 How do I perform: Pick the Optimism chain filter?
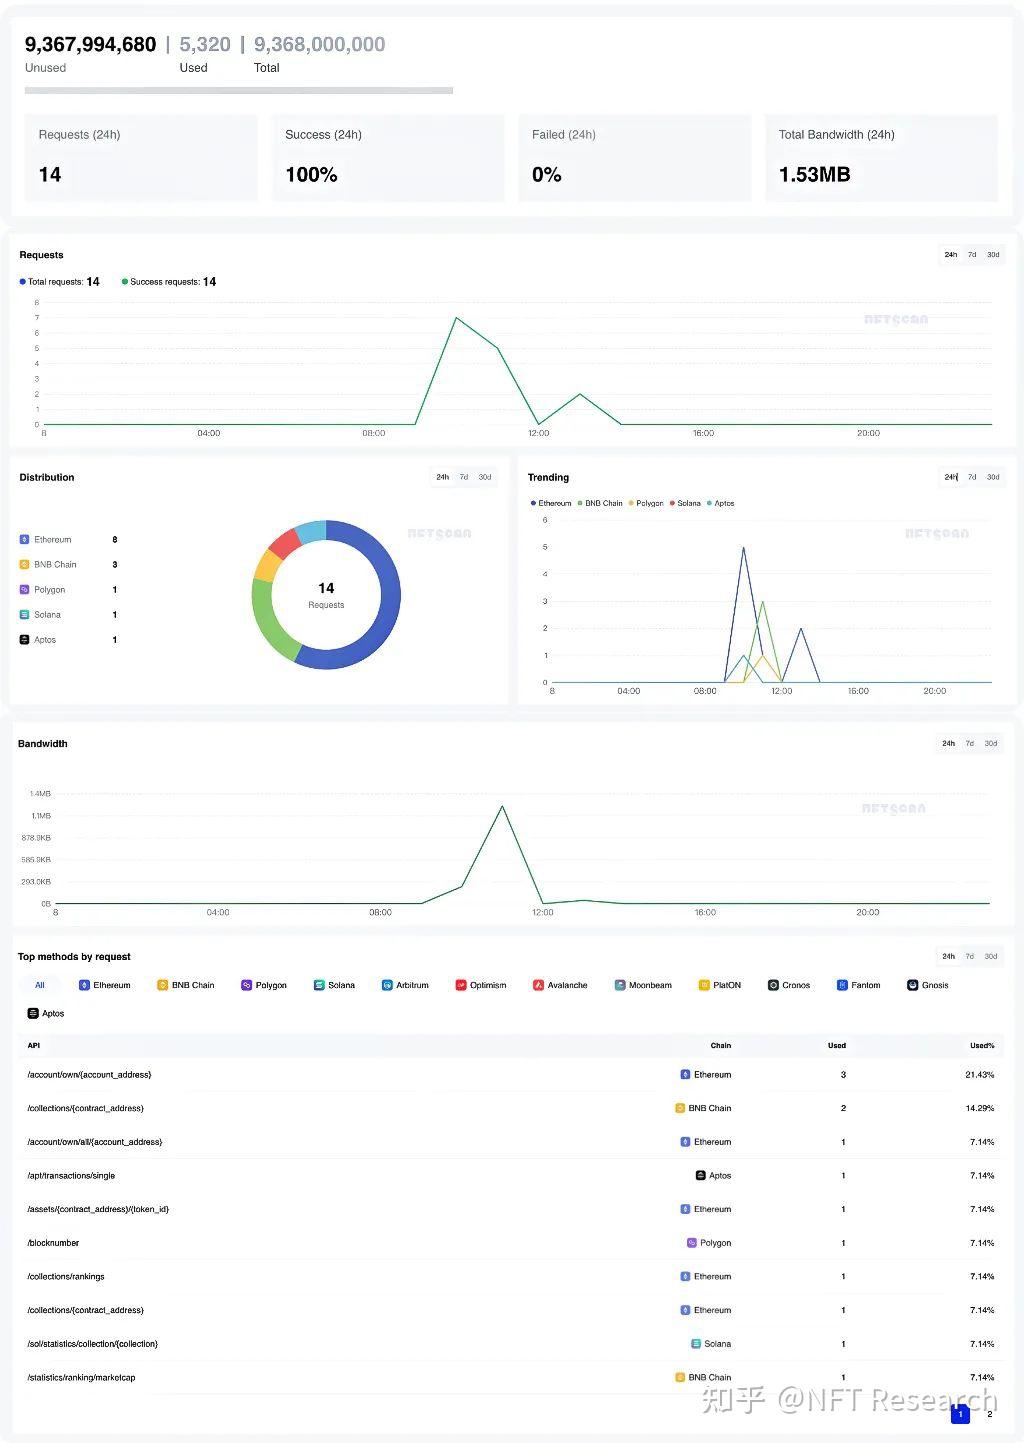click(x=481, y=985)
